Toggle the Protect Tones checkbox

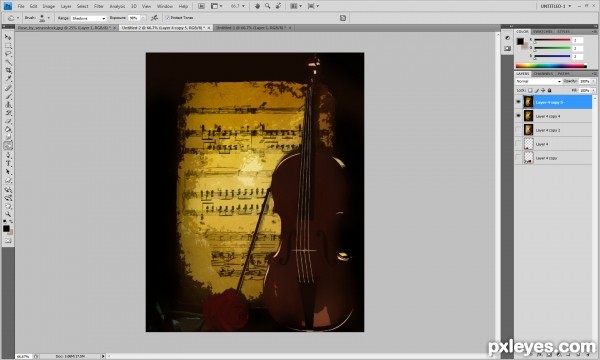[167, 18]
